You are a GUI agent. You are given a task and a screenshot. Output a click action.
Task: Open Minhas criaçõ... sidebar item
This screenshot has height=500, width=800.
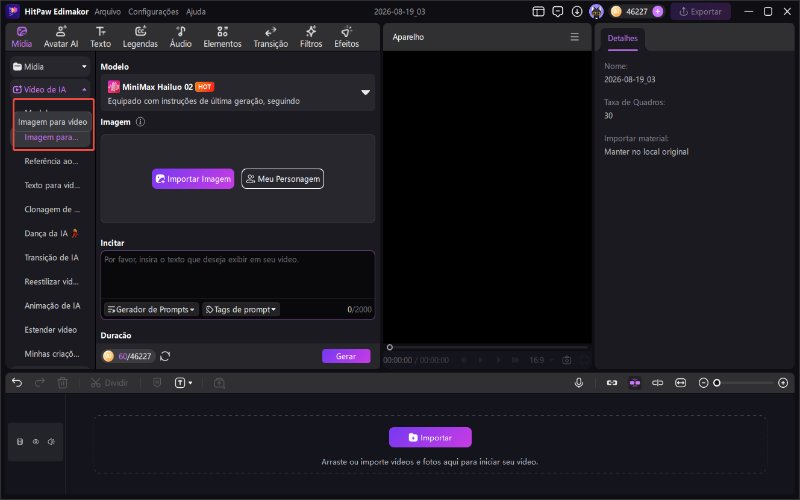[52, 354]
